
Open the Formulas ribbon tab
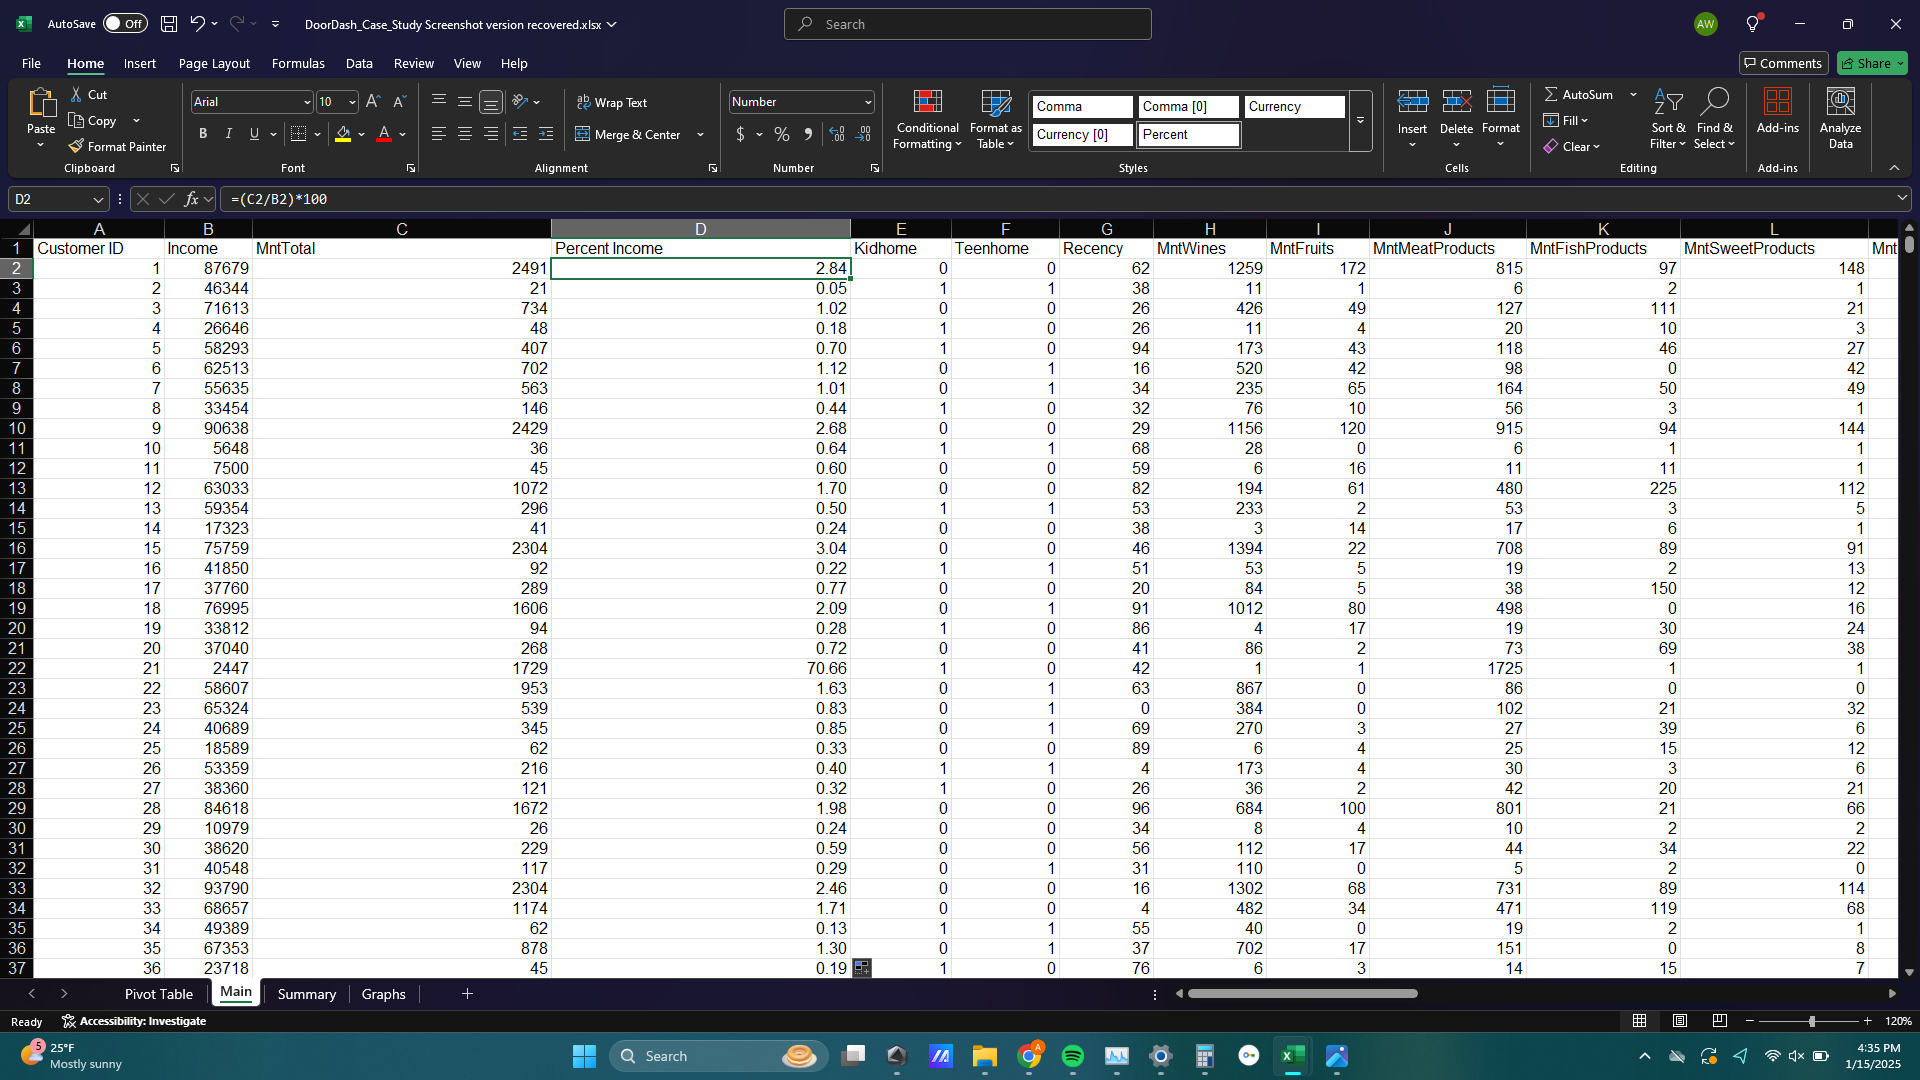[298, 63]
